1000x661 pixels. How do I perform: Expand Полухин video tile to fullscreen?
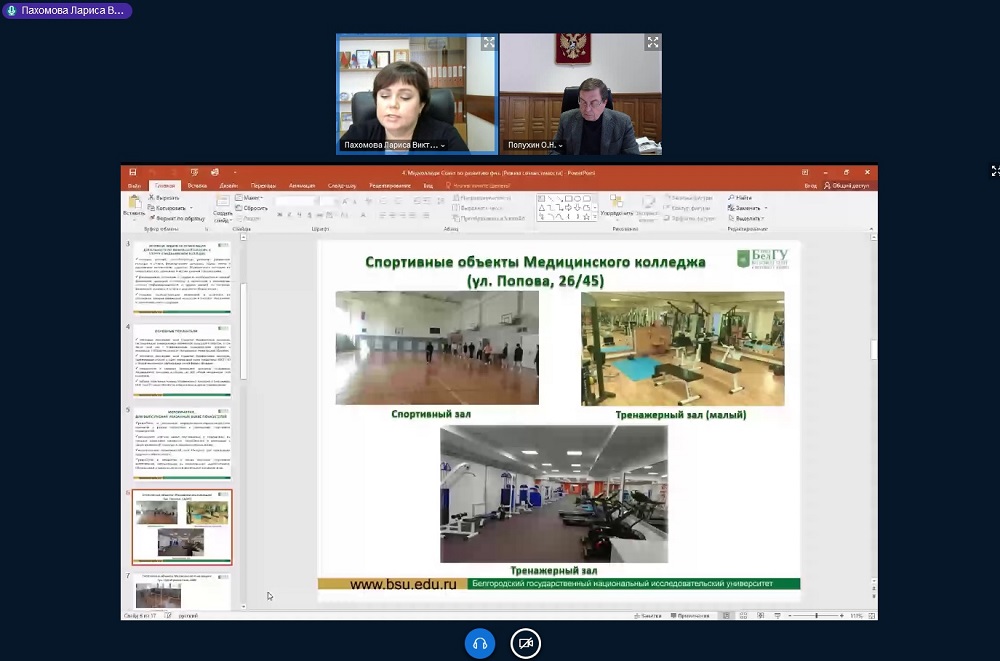point(653,43)
